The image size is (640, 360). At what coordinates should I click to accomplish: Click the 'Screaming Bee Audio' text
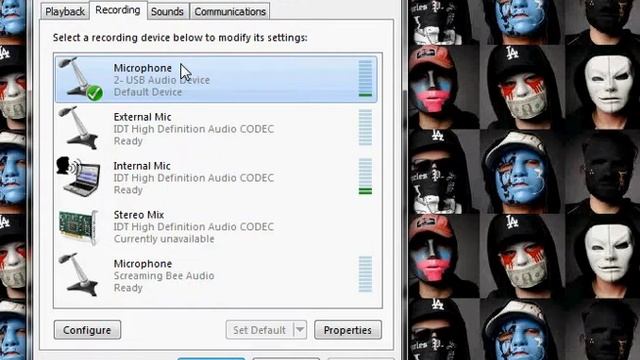pyautogui.click(x=164, y=276)
